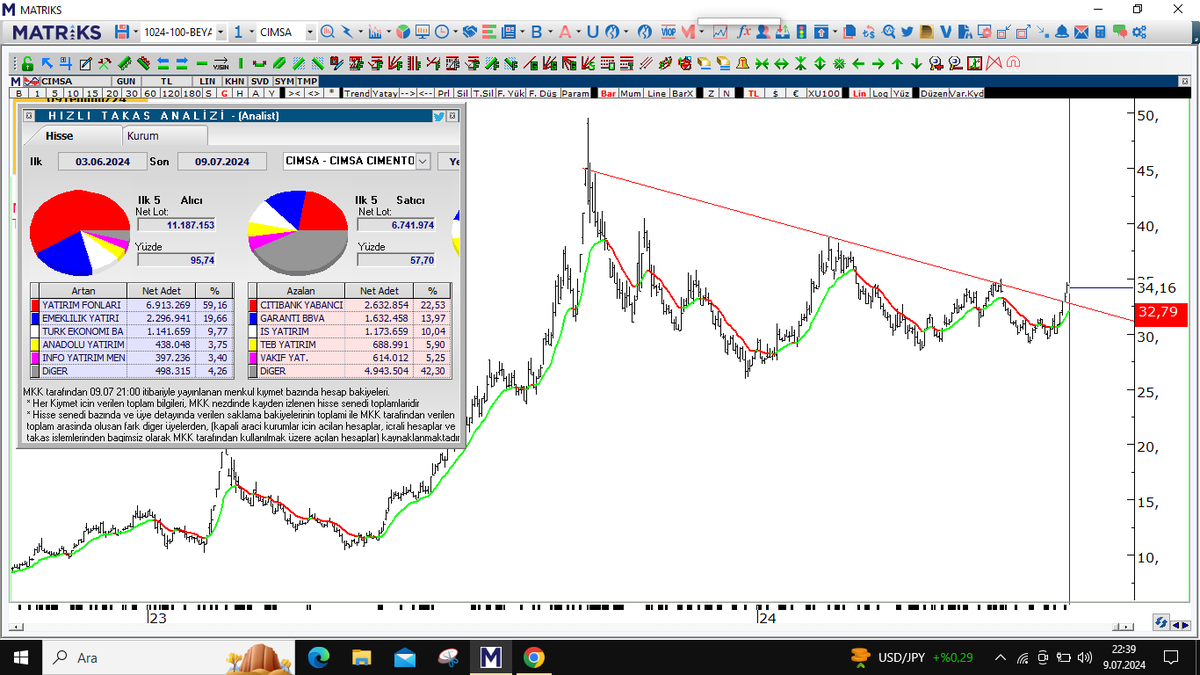Open dropdown arrow next to number 1

click(252, 32)
